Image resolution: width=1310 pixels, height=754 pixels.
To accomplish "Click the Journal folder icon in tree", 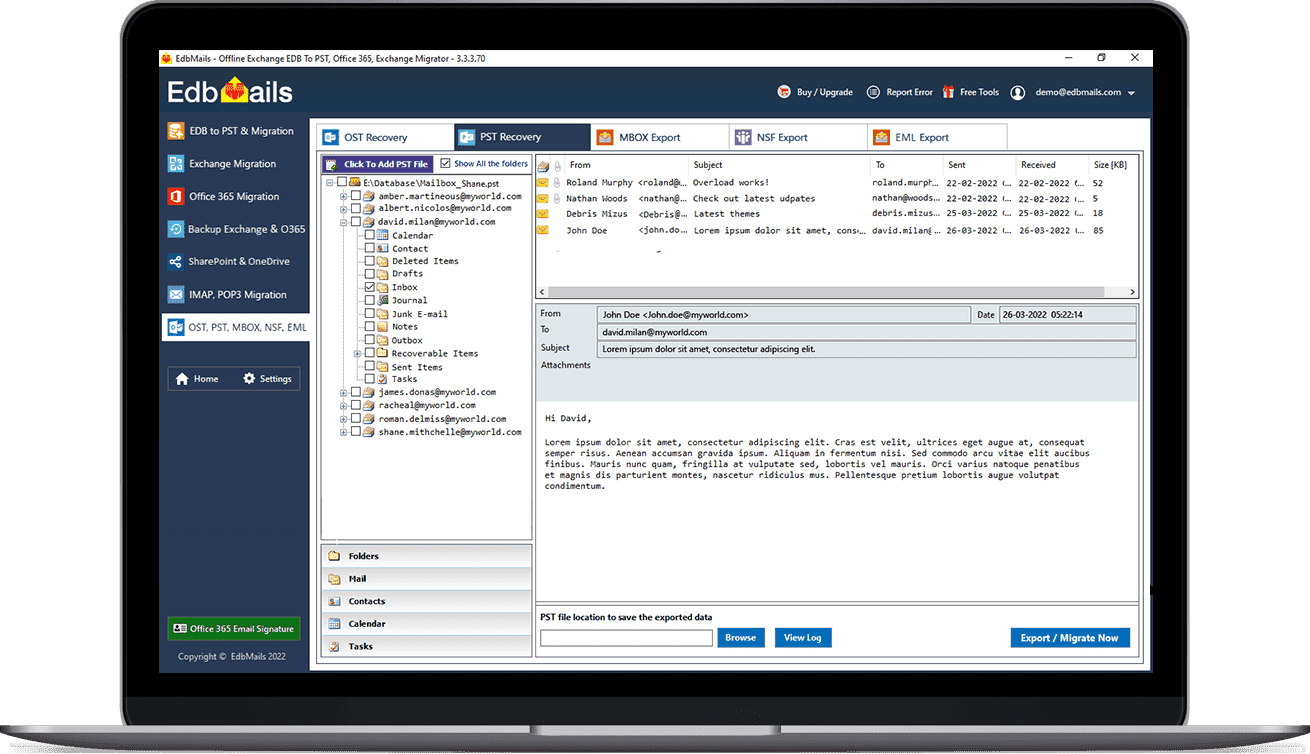I will tap(383, 300).
